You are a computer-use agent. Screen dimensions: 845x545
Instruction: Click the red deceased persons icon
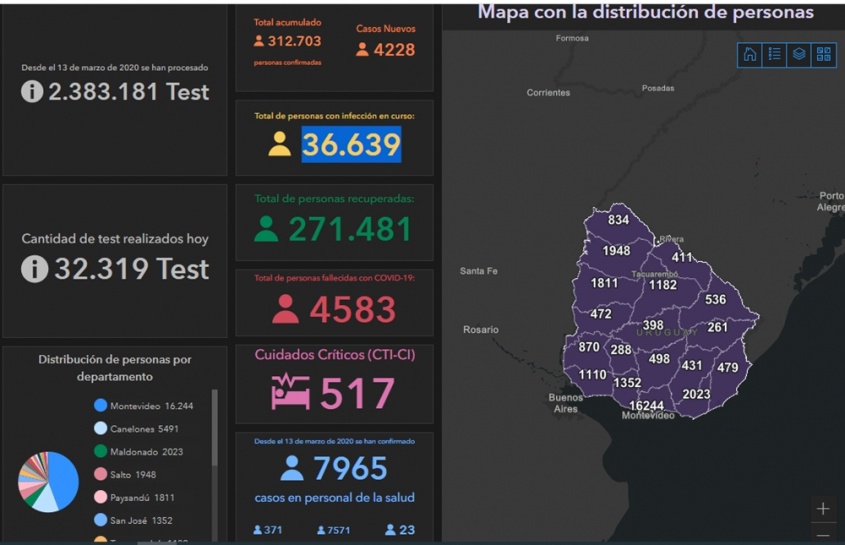click(x=285, y=309)
